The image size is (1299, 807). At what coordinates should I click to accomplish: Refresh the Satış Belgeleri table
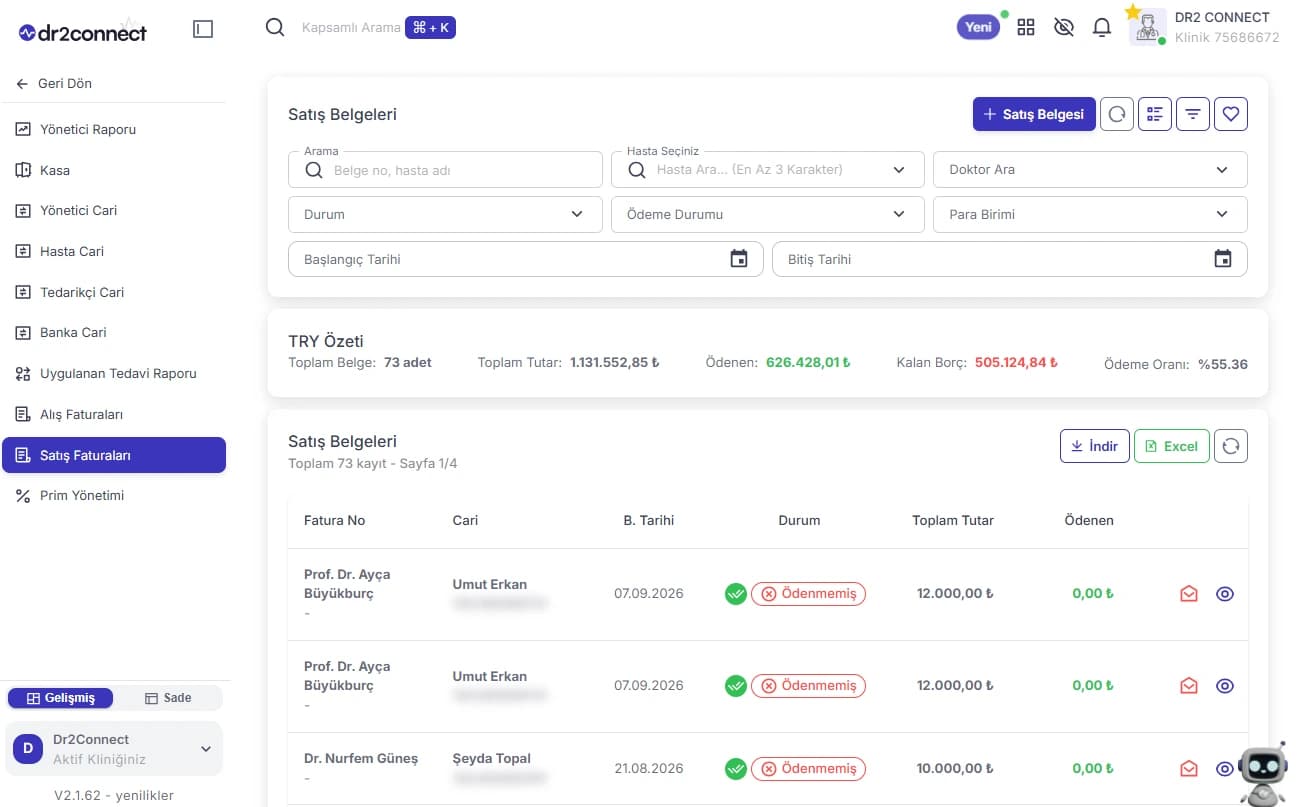click(x=1231, y=446)
